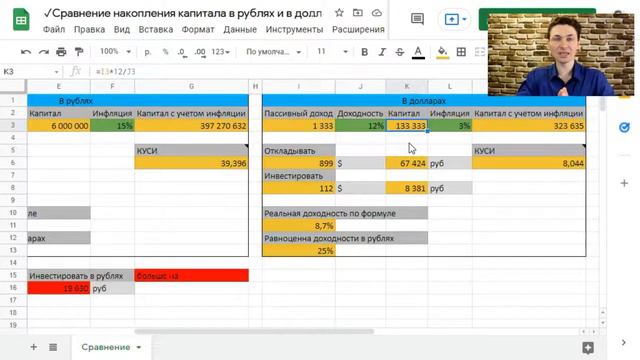Move document to folder icon
640x360 pixels.
pos(358,13)
